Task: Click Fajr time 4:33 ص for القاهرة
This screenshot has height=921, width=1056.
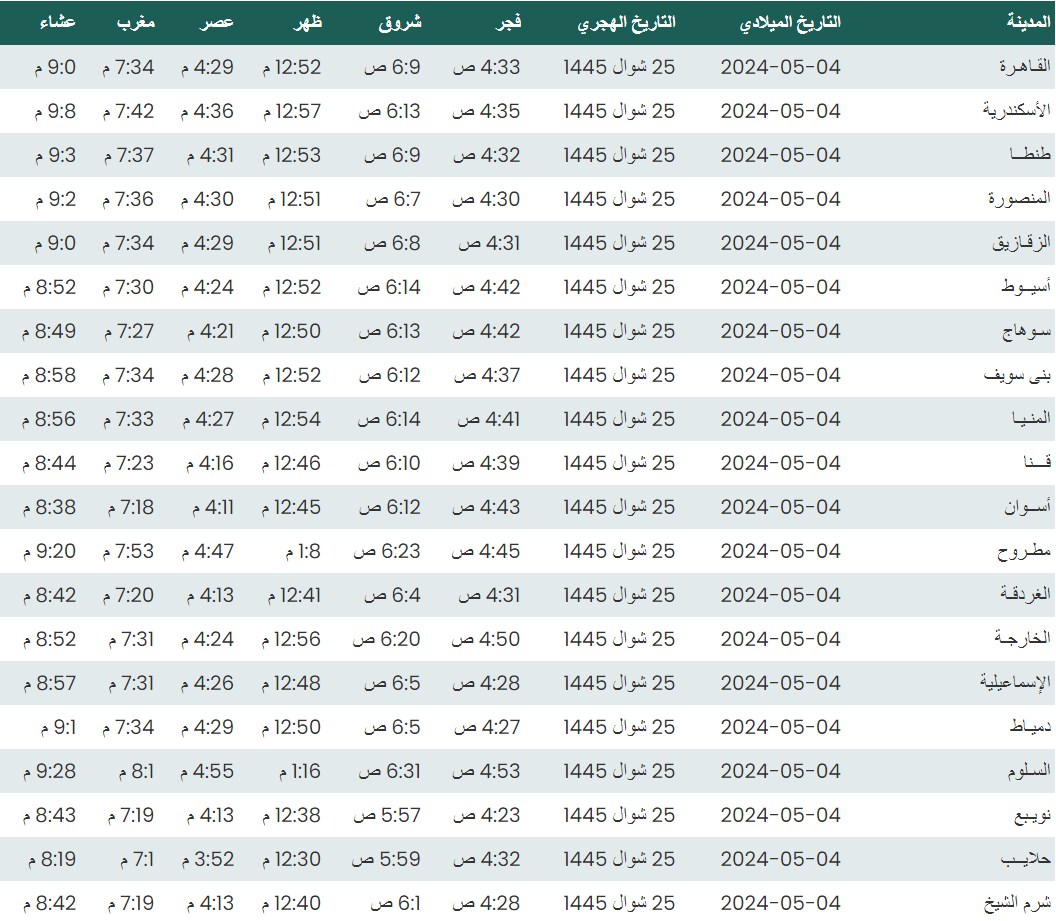Action: pos(487,67)
